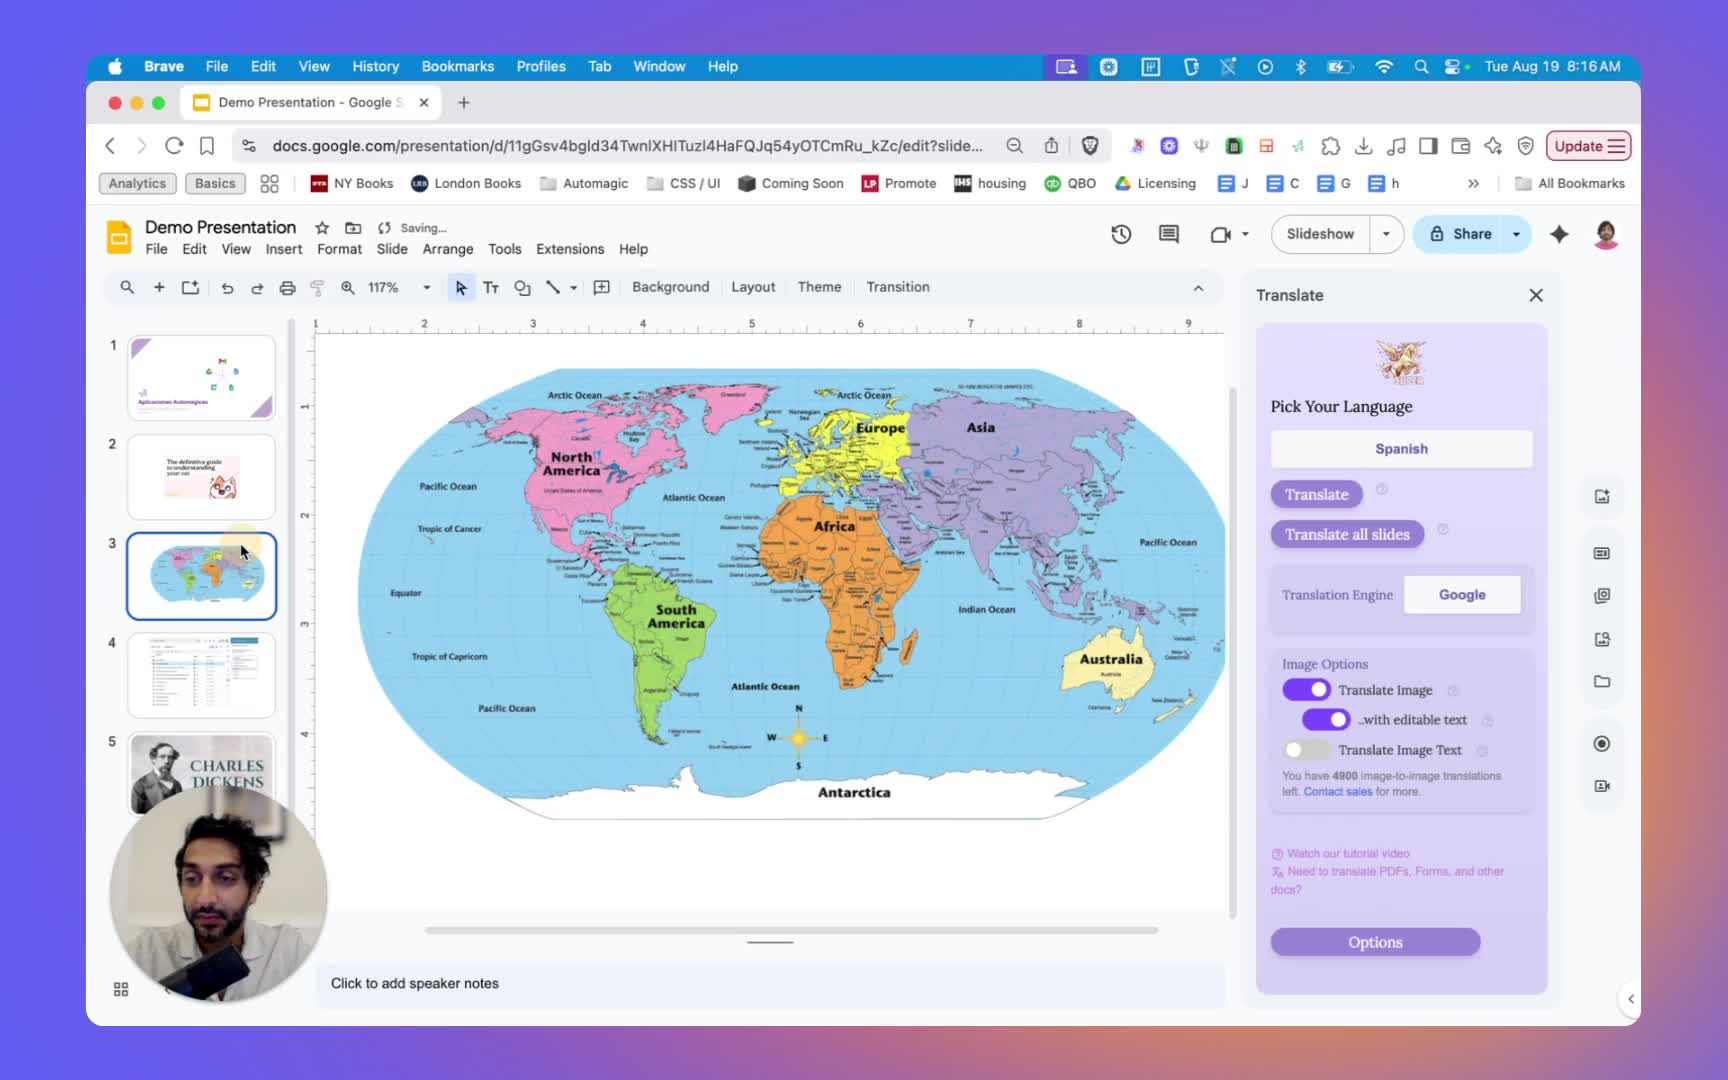Open the comments icon
The image size is (1728, 1080).
(1168, 234)
